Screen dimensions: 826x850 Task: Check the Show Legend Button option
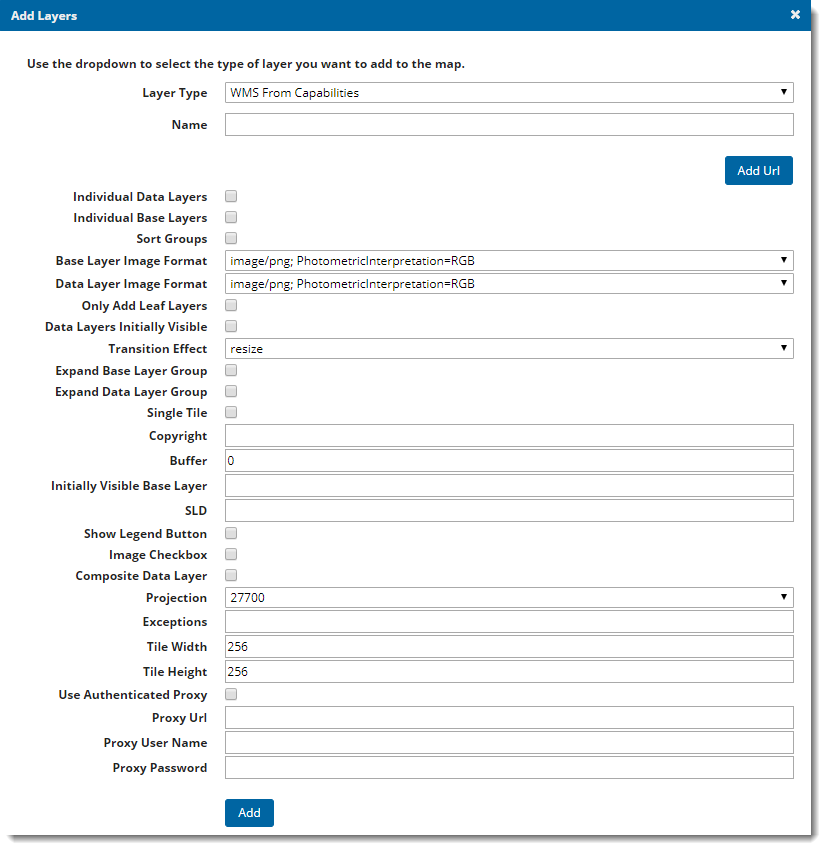coord(231,533)
